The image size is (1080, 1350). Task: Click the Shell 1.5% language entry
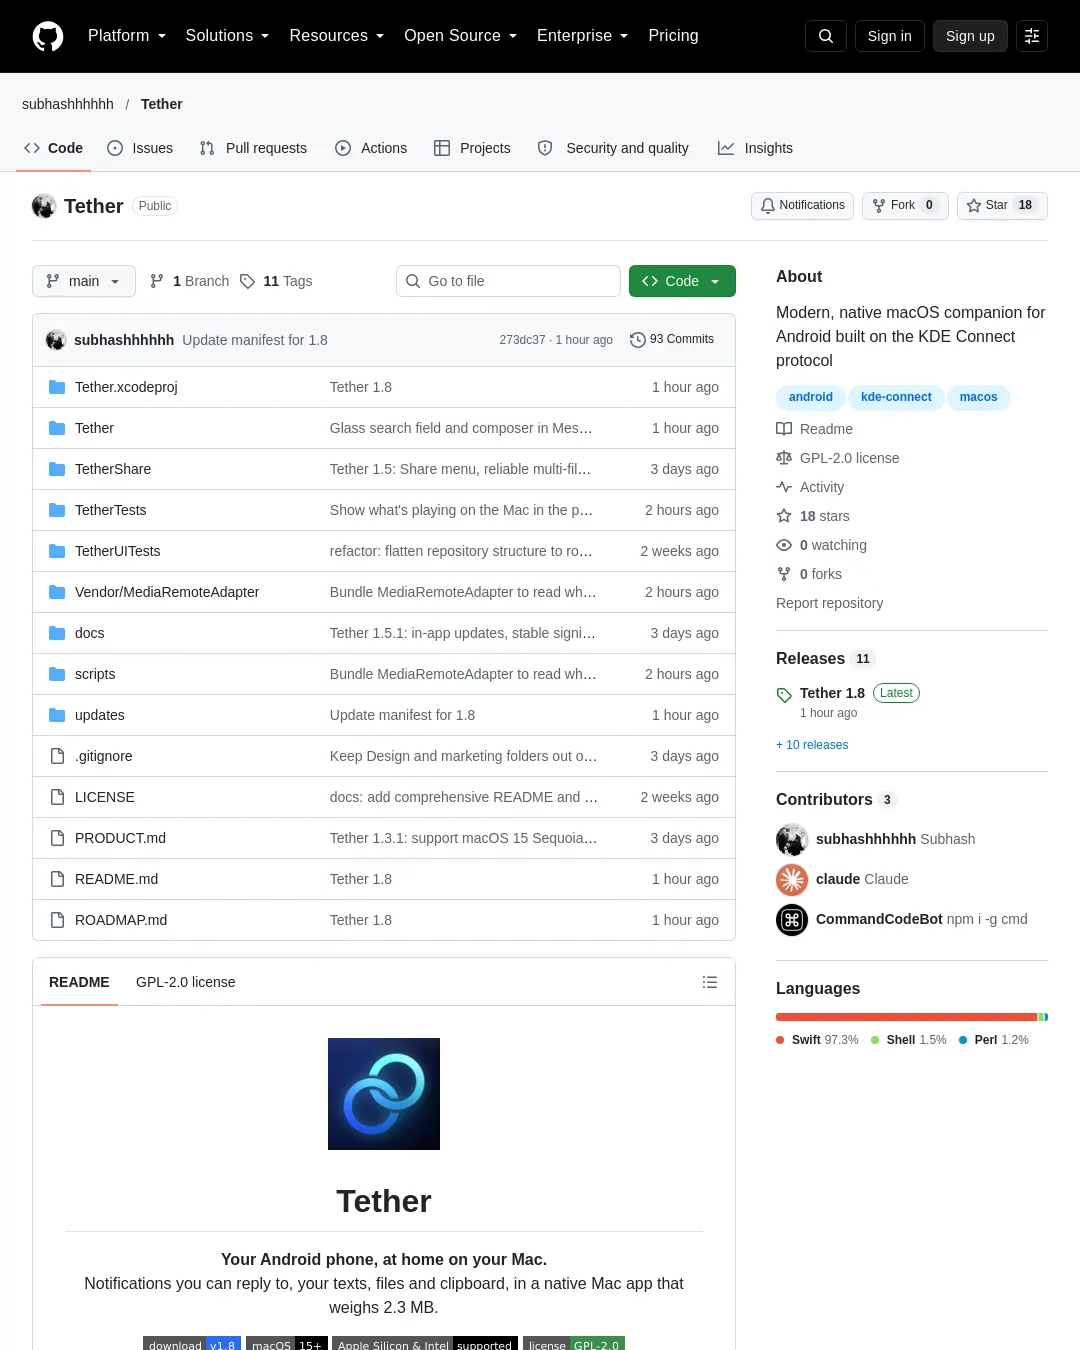click(909, 1040)
